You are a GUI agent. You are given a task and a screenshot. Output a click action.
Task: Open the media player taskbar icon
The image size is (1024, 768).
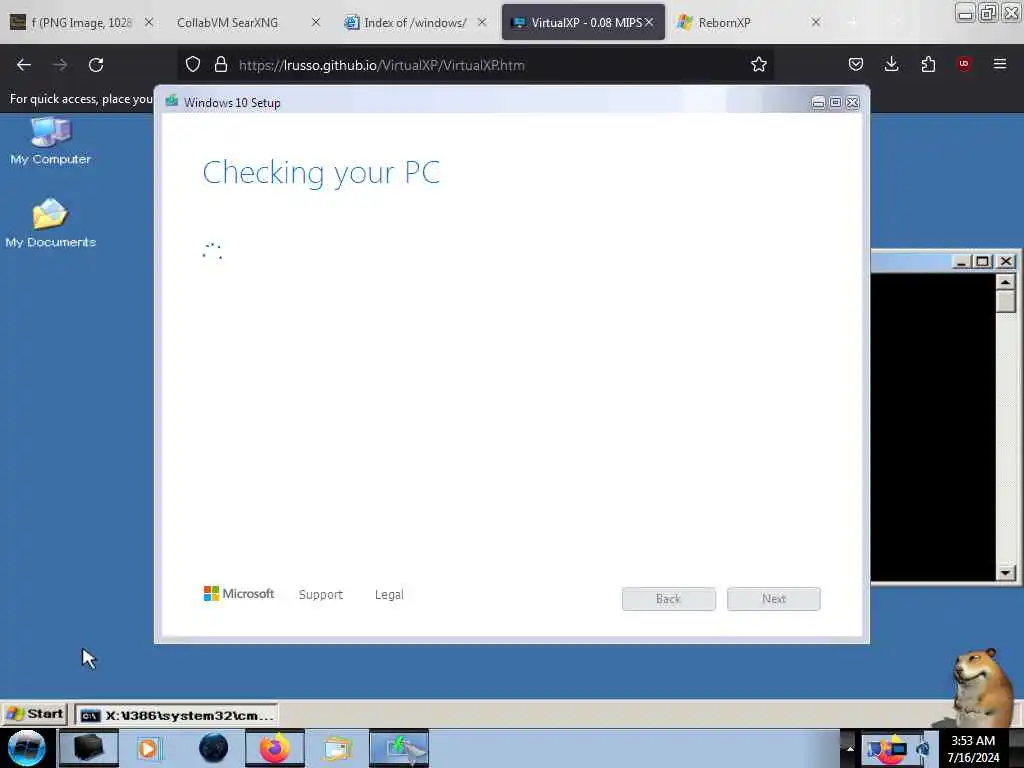point(148,748)
